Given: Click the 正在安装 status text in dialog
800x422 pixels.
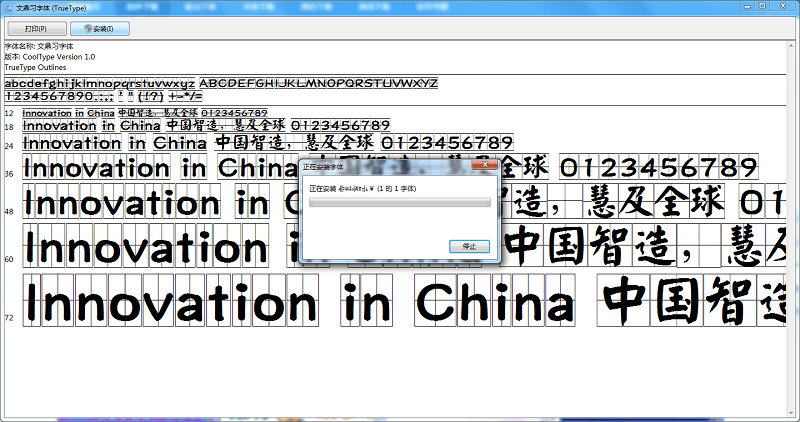Looking at the screenshot, I should pos(362,189).
